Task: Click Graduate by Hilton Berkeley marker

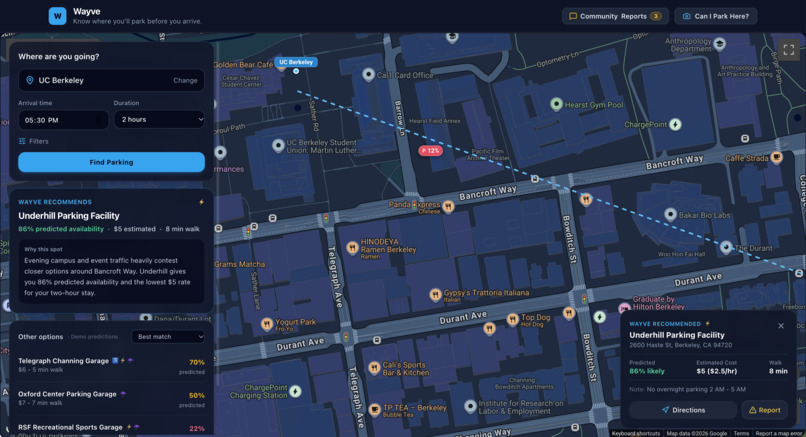Action: 624,308
